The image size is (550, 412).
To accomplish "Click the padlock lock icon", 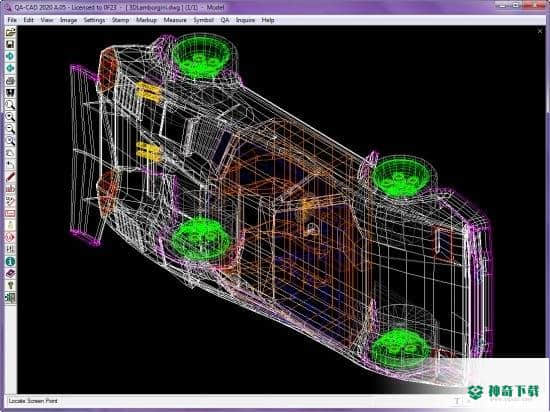I will pos(11,225).
